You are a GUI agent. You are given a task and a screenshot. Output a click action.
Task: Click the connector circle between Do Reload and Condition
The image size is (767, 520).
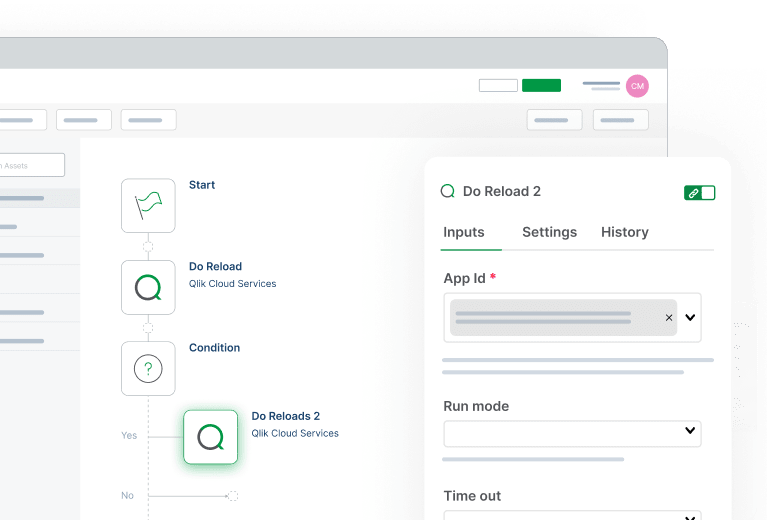pyautogui.click(x=148, y=328)
